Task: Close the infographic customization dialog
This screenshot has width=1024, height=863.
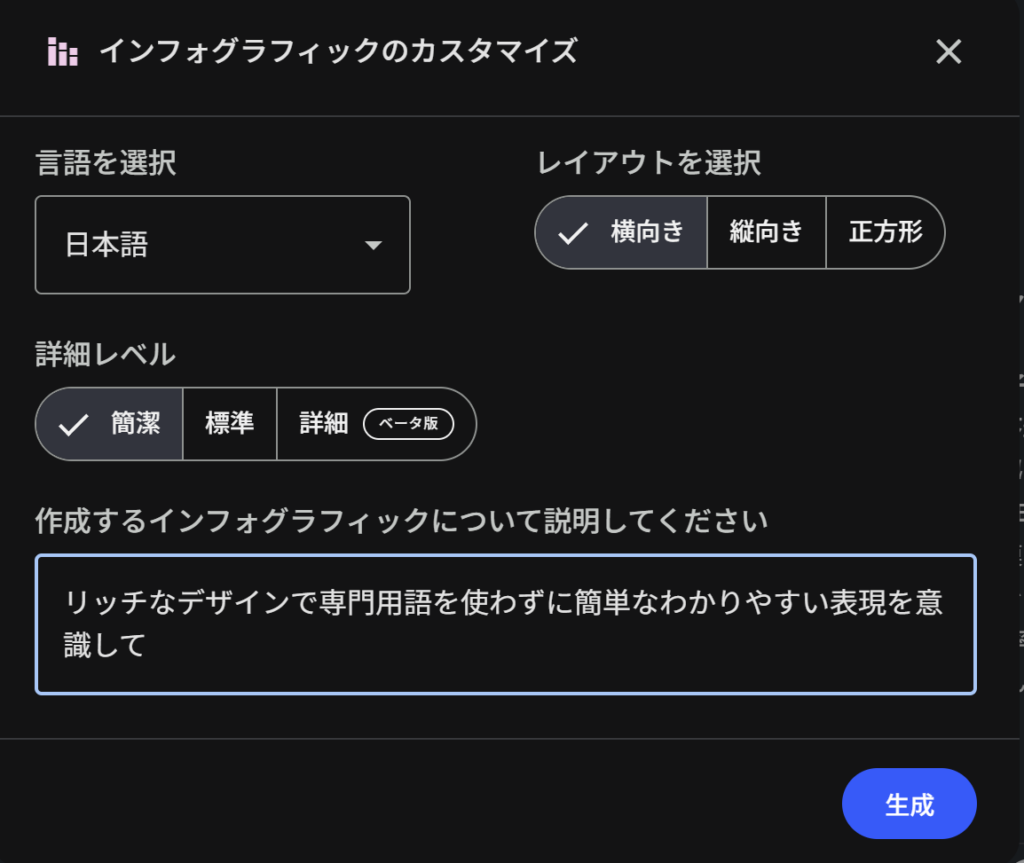Action: tap(948, 52)
